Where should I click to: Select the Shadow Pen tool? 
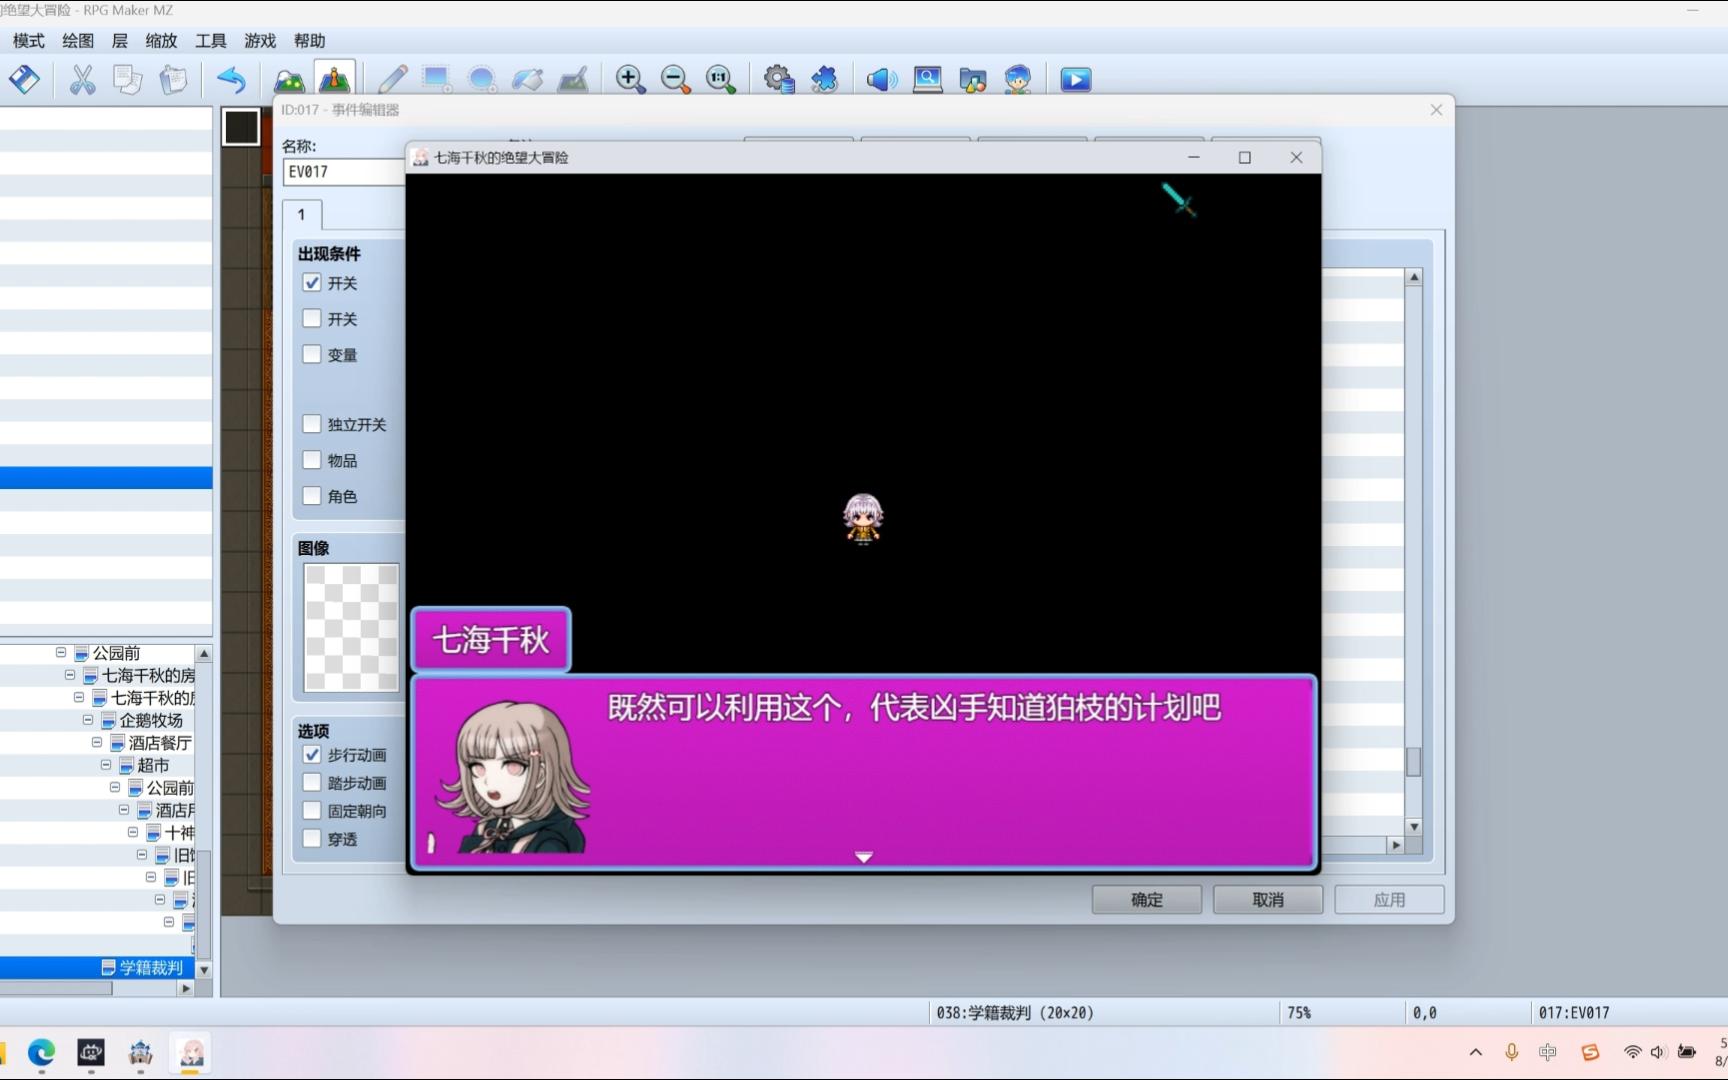click(573, 79)
